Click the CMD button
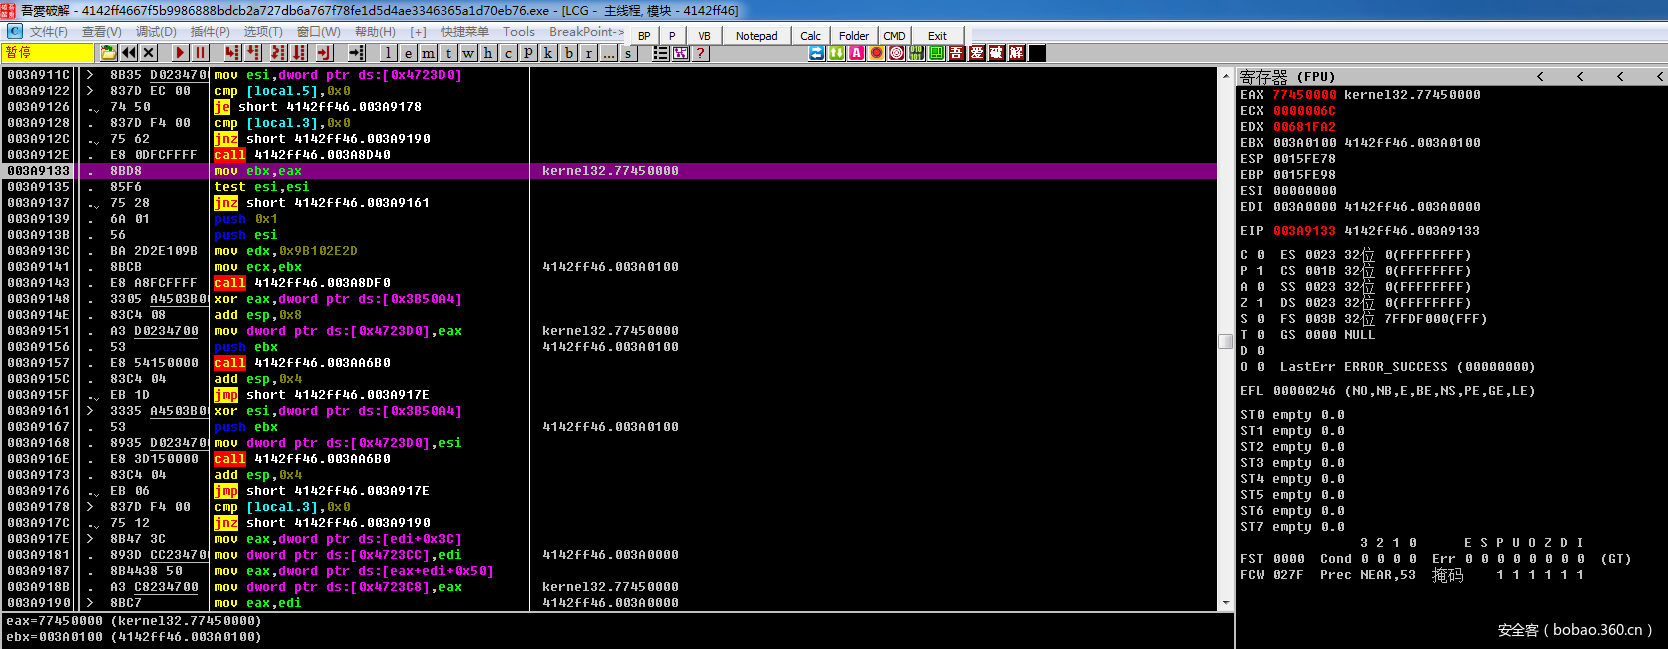Image resolution: width=1668 pixels, height=649 pixels. point(894,36)
